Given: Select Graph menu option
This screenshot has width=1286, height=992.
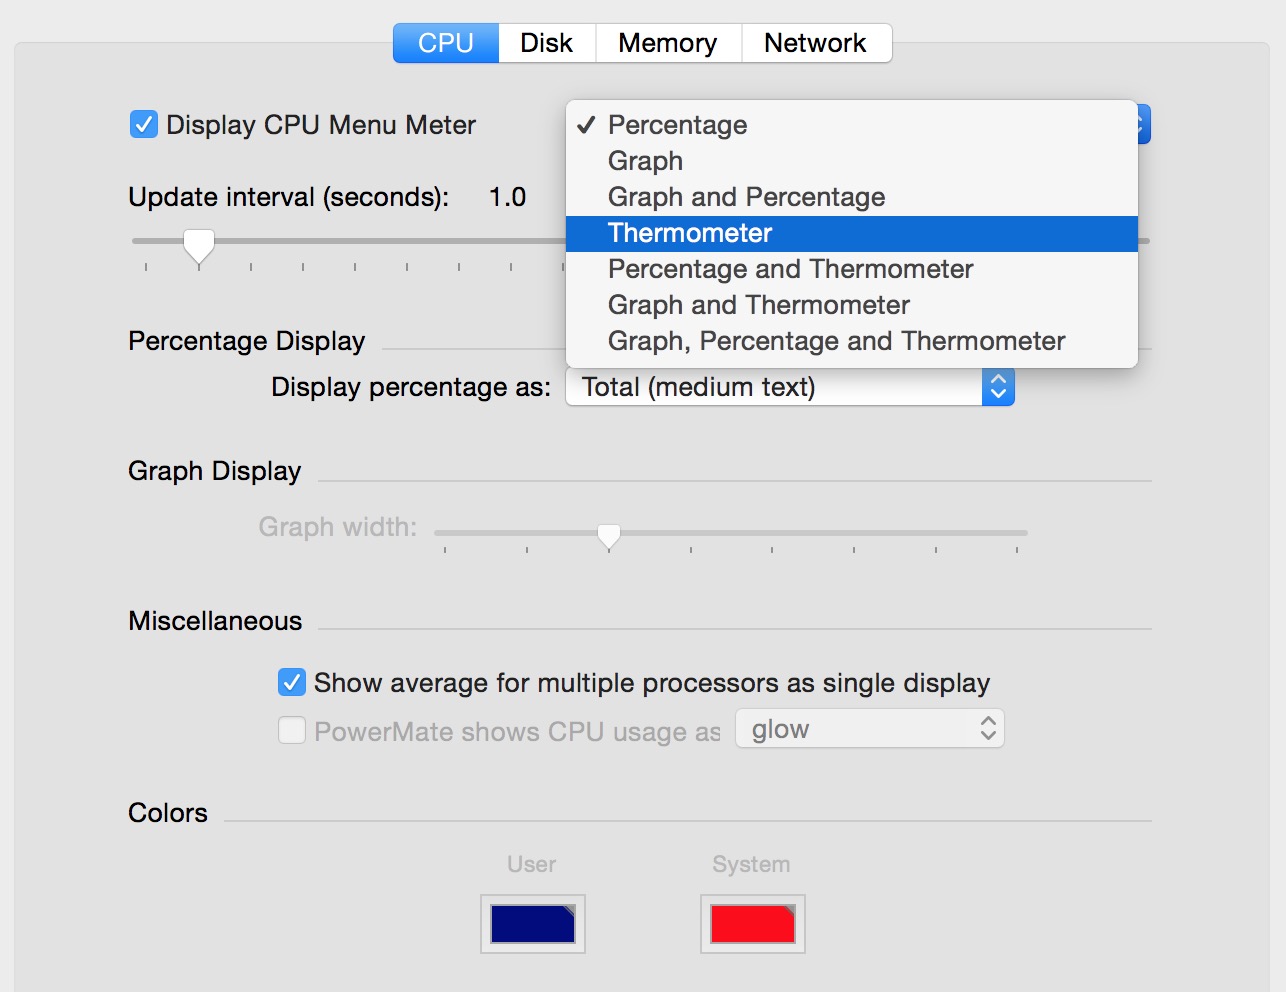Looking at the screenshot, I should coord(646,161).
